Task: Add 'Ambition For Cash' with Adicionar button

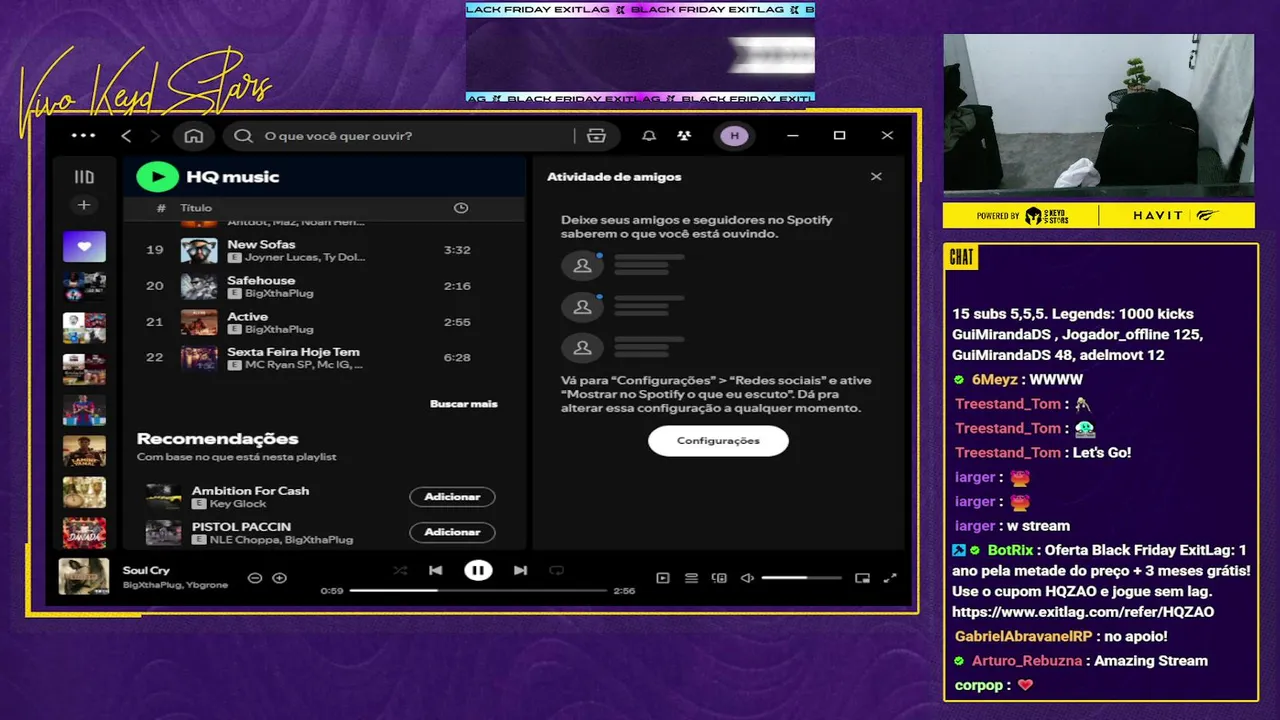Action: point(452,497)
